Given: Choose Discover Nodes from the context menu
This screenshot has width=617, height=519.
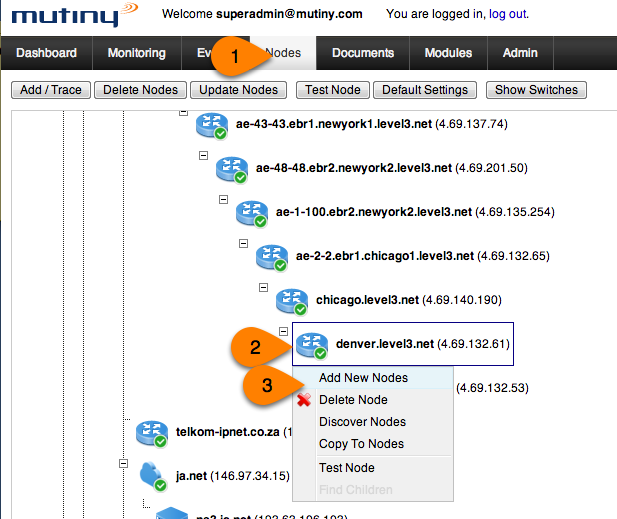Looking at the screenshot, I should (x=373, y=422).
